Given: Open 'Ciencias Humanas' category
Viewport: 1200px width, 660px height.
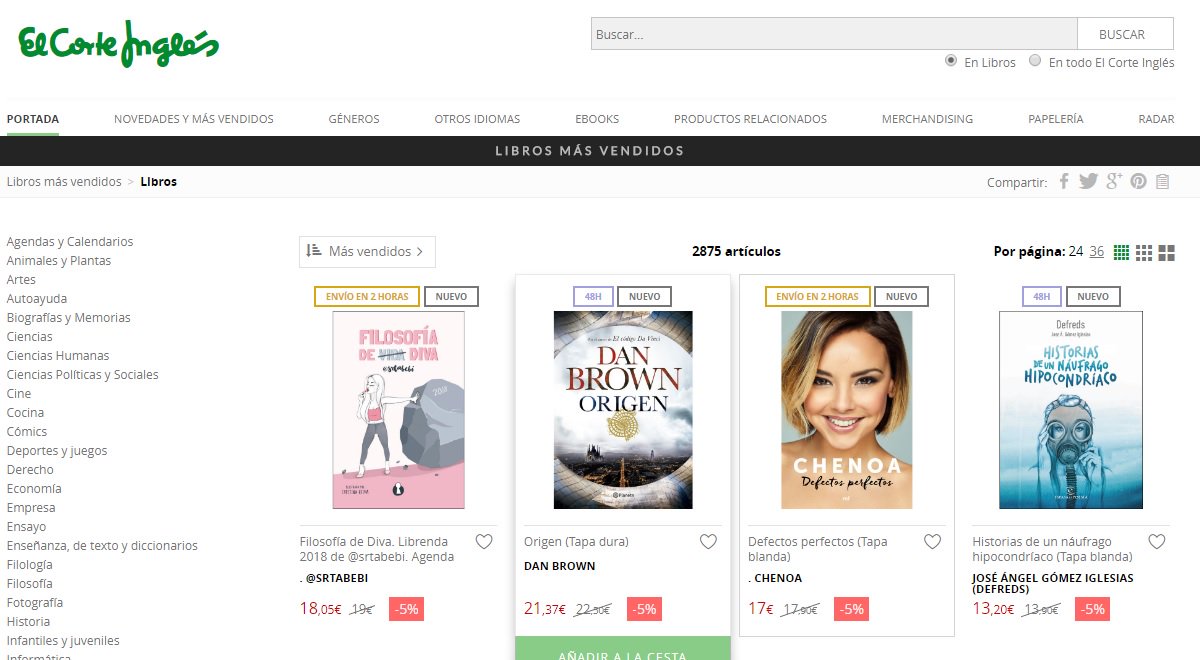Looking at the screenshot, I should pos(58,356).
